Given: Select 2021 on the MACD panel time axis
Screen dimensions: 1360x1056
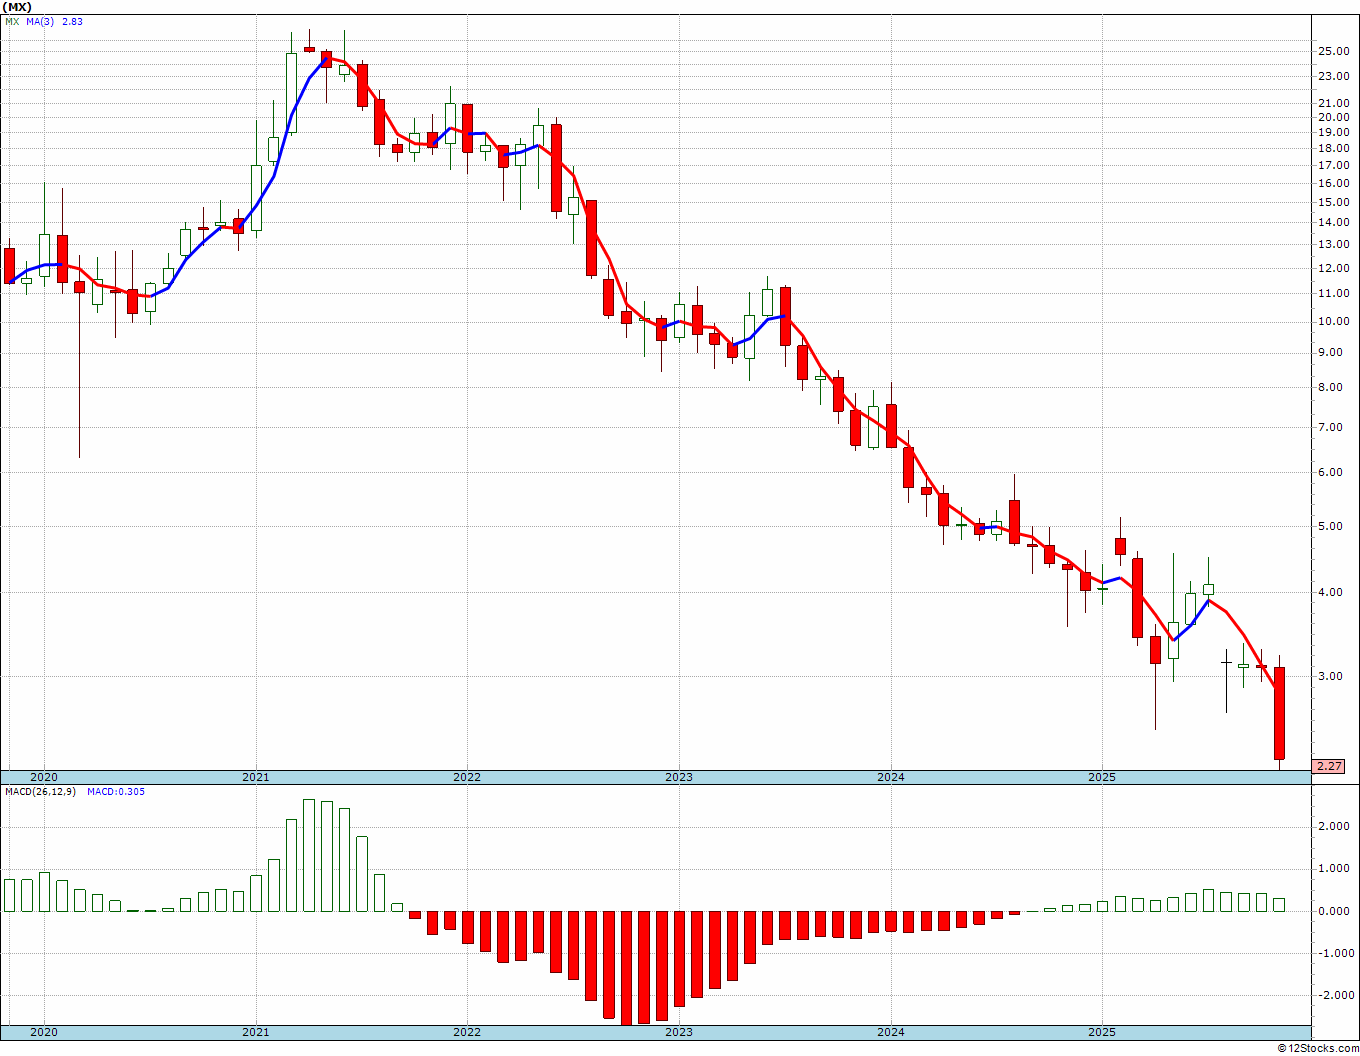Looking at the screenshot, I should pos(255,1032).
